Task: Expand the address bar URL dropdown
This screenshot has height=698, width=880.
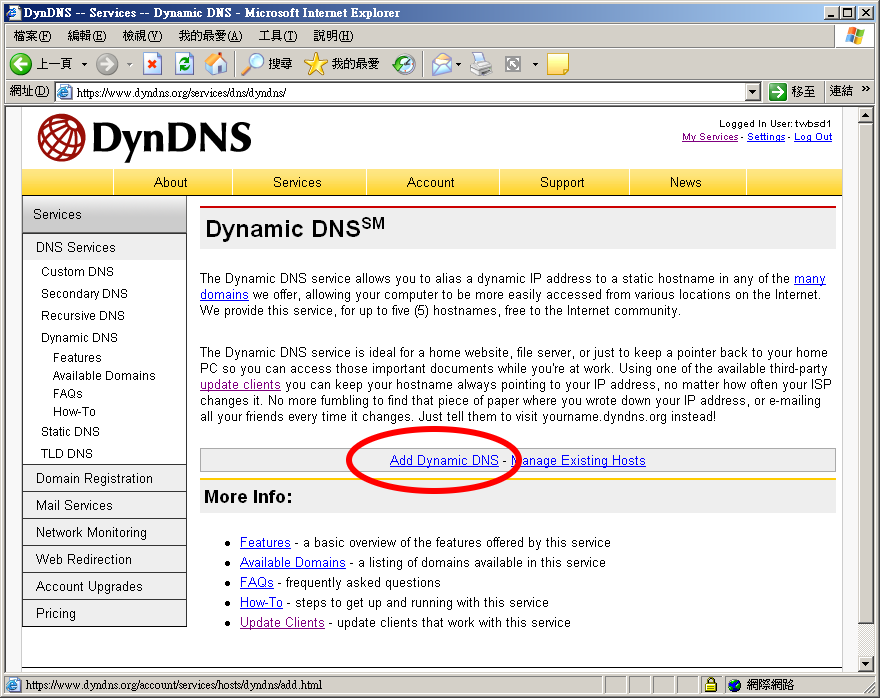Action: pos(753,92)
